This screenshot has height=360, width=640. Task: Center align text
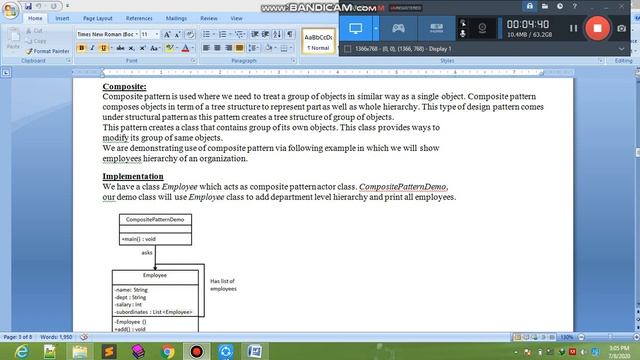[x=217, y=48]
